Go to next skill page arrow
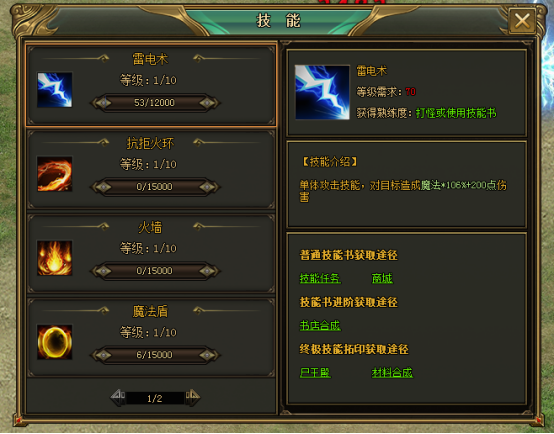 (193, 397)
